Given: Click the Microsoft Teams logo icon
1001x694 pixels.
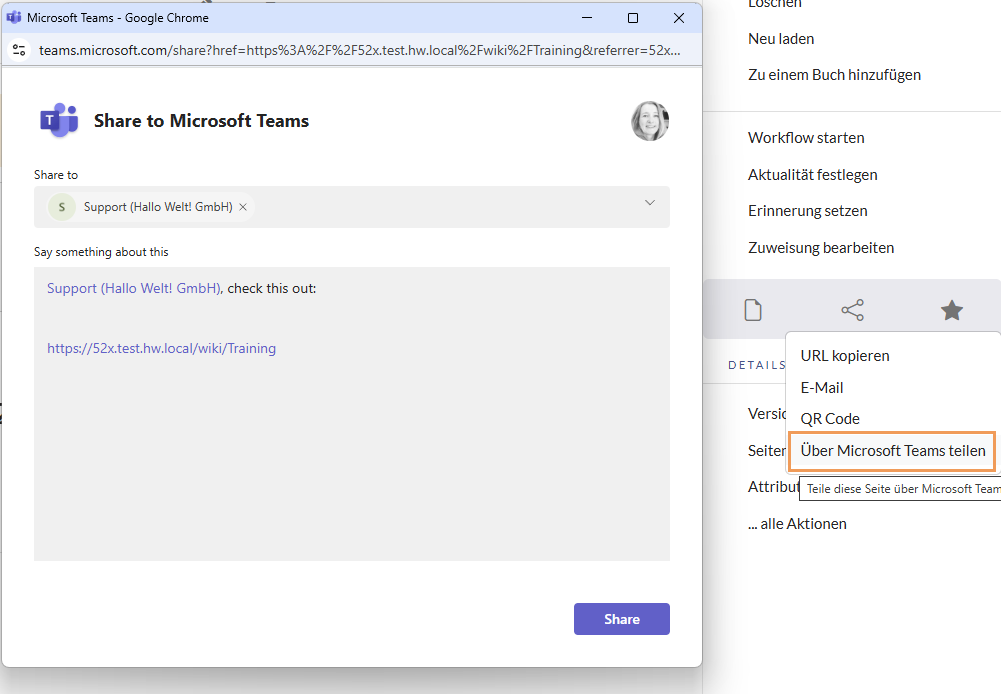Looking at the screenshot, I should coord(59,120).
